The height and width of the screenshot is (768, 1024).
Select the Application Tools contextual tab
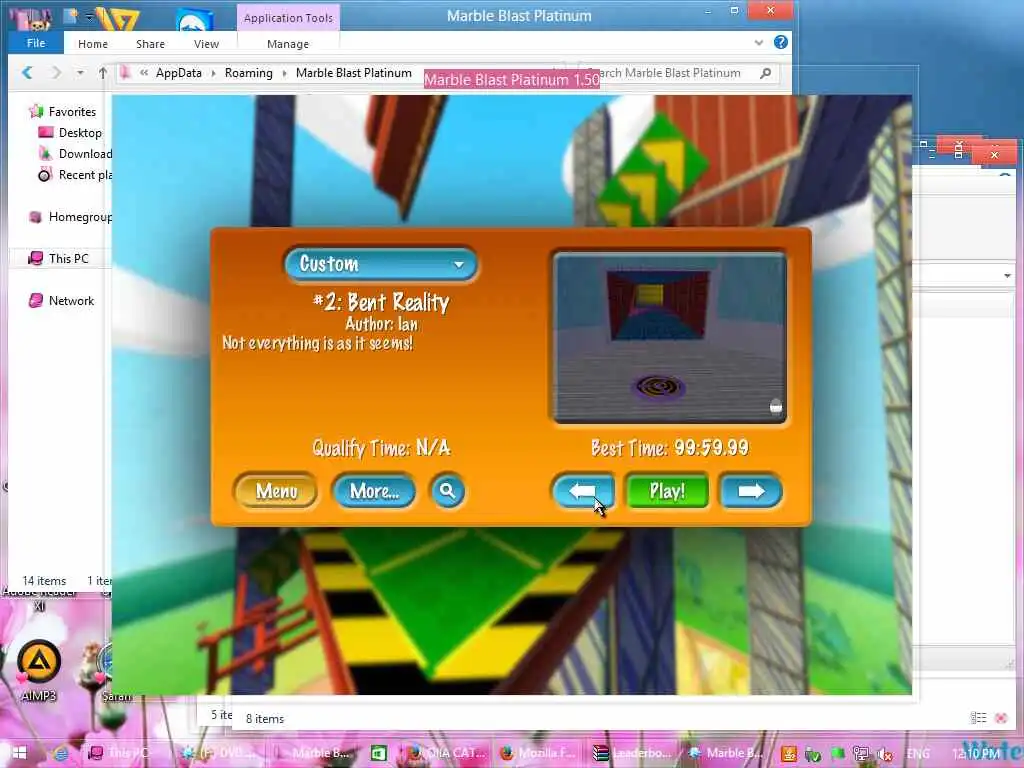coord(288,18)
